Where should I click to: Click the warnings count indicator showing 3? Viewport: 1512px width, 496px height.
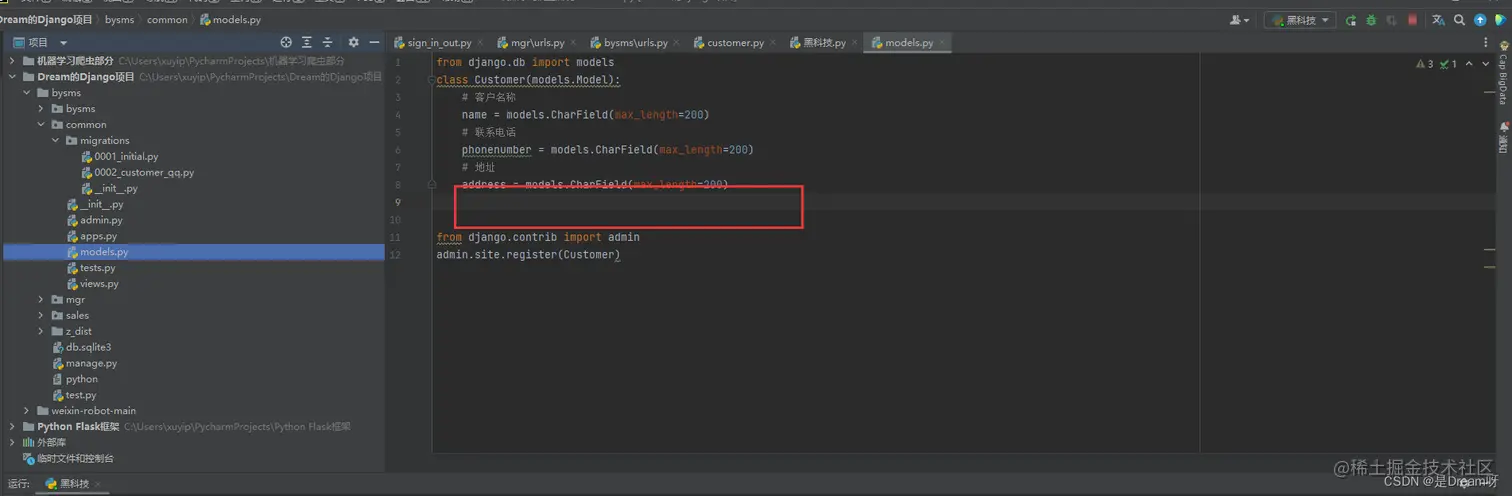pos(1425,64)
